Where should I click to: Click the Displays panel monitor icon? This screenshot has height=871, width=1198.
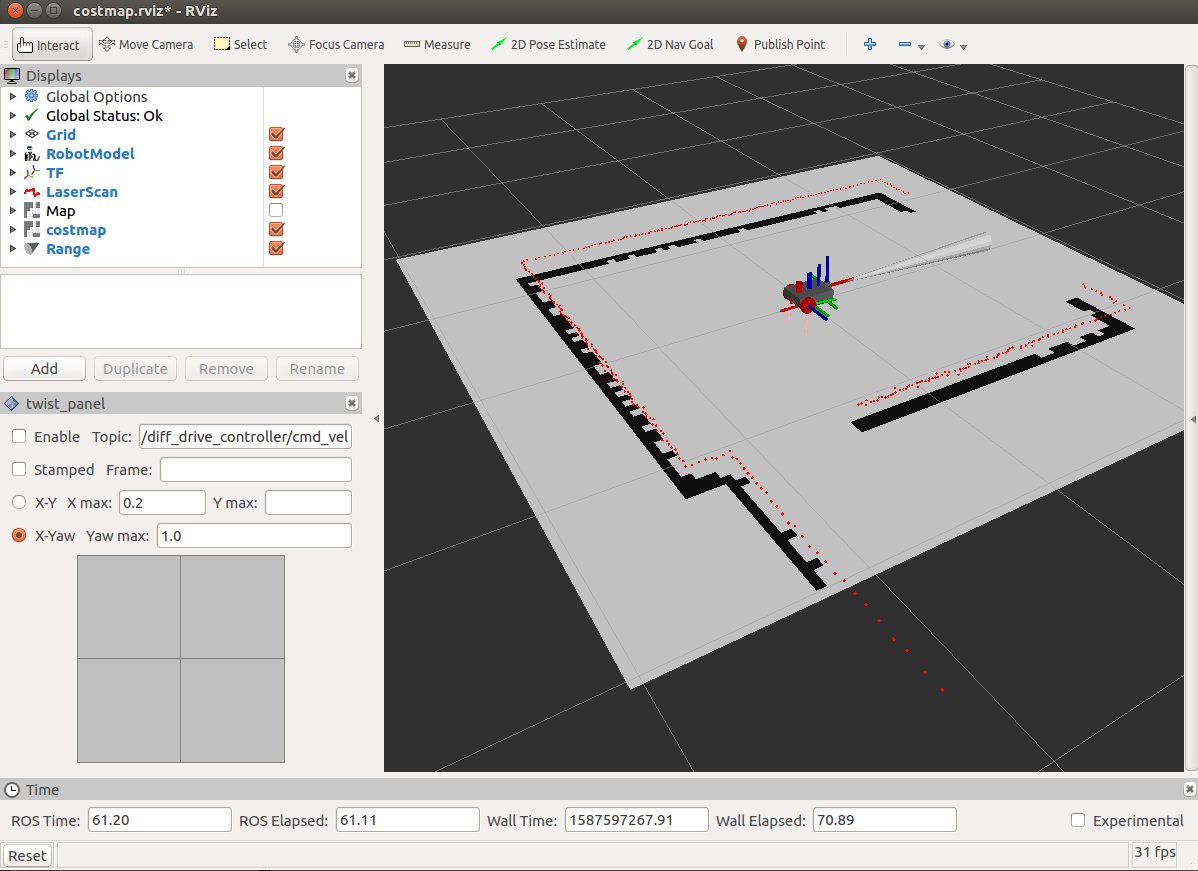click(12, 76)
